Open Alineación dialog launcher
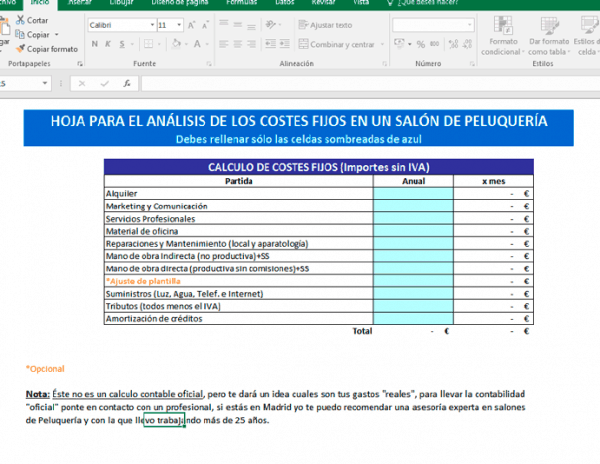Viewport: 600px width, 464px height. (384, 63)
